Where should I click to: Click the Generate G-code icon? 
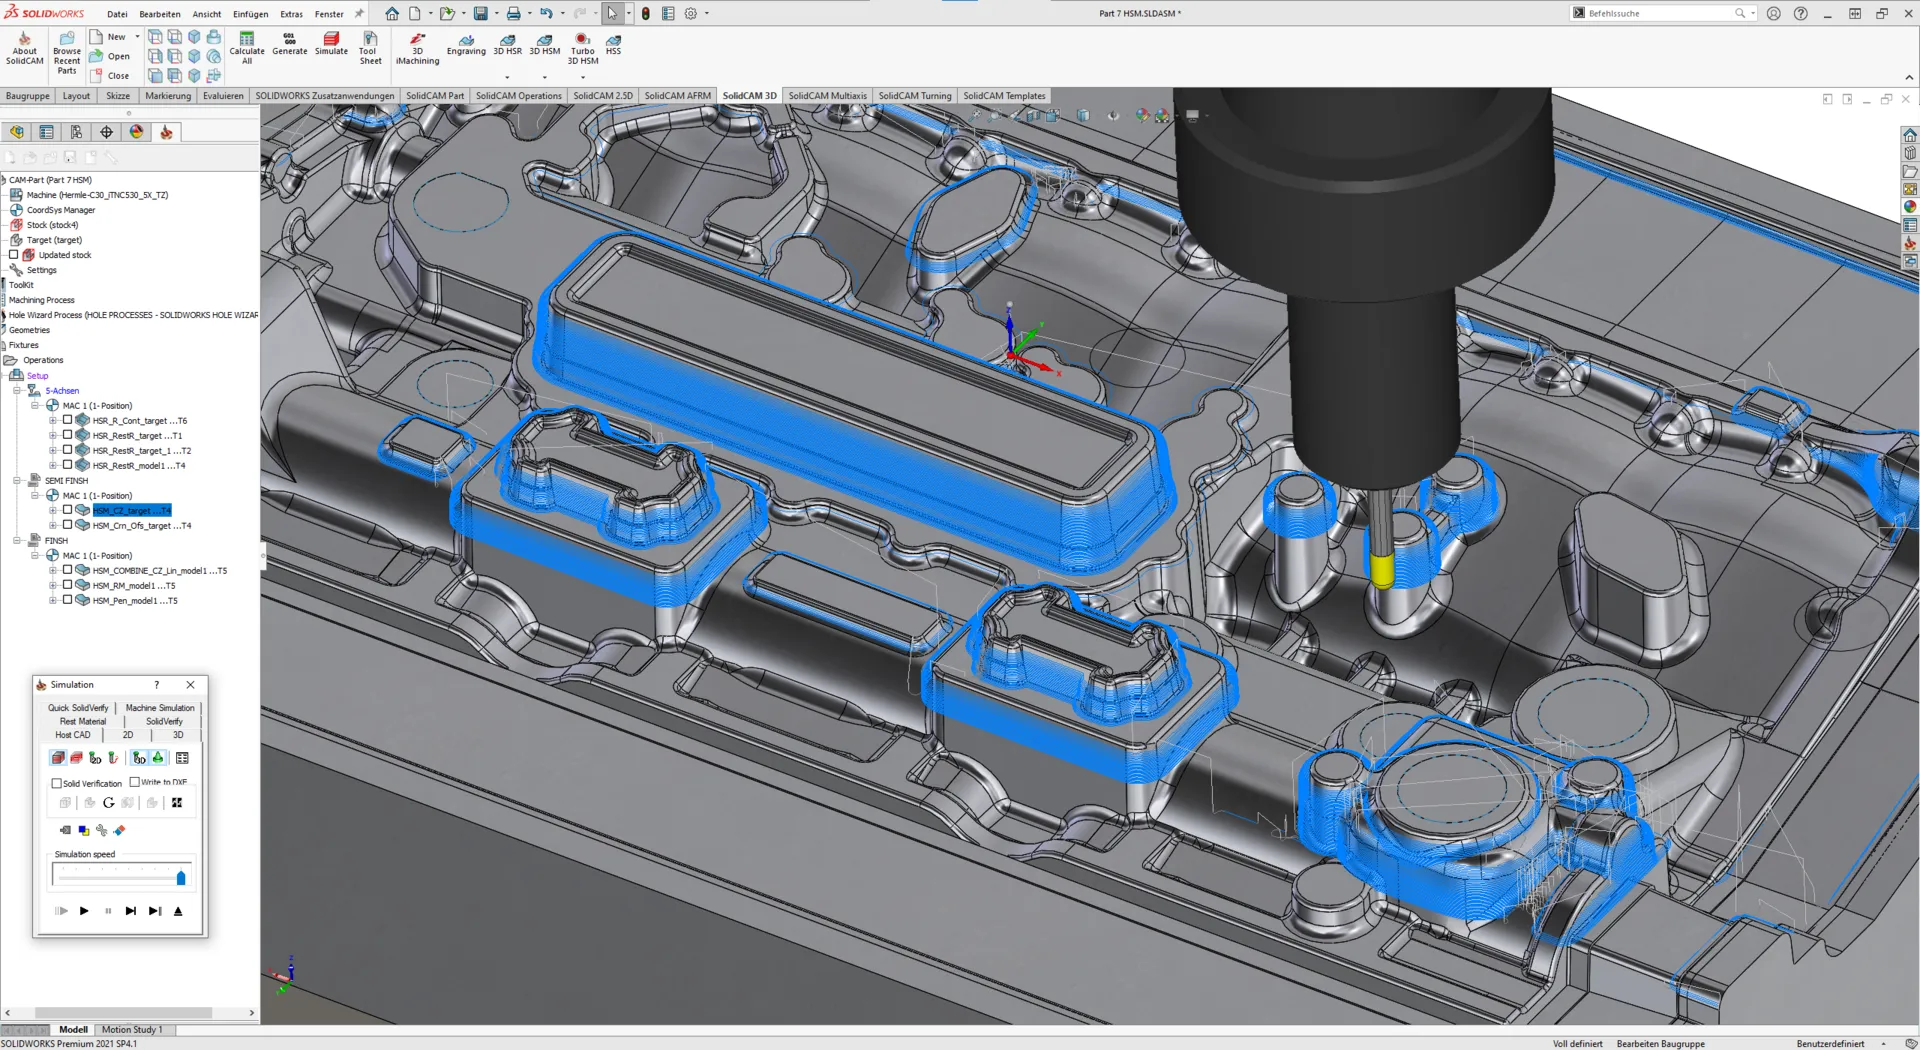289,47
